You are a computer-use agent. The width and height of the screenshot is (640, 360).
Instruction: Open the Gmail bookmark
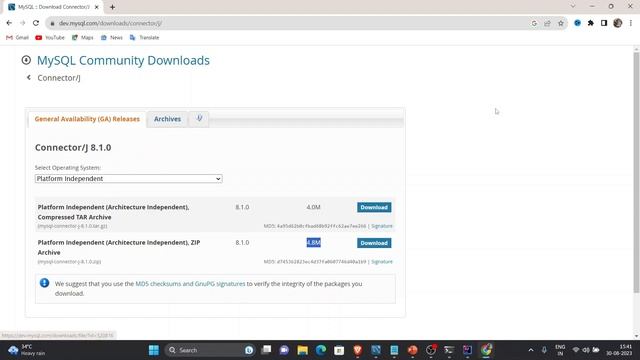pos(18,38)
